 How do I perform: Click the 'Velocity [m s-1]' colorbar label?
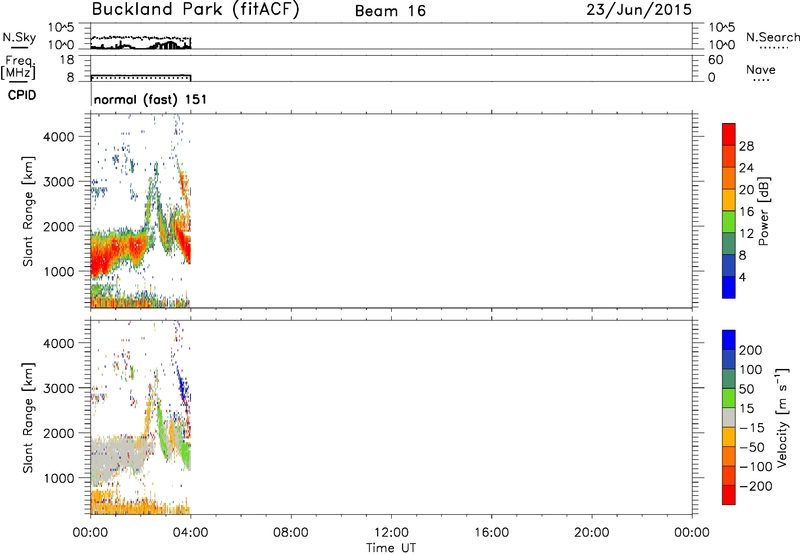tap(781, 417)
